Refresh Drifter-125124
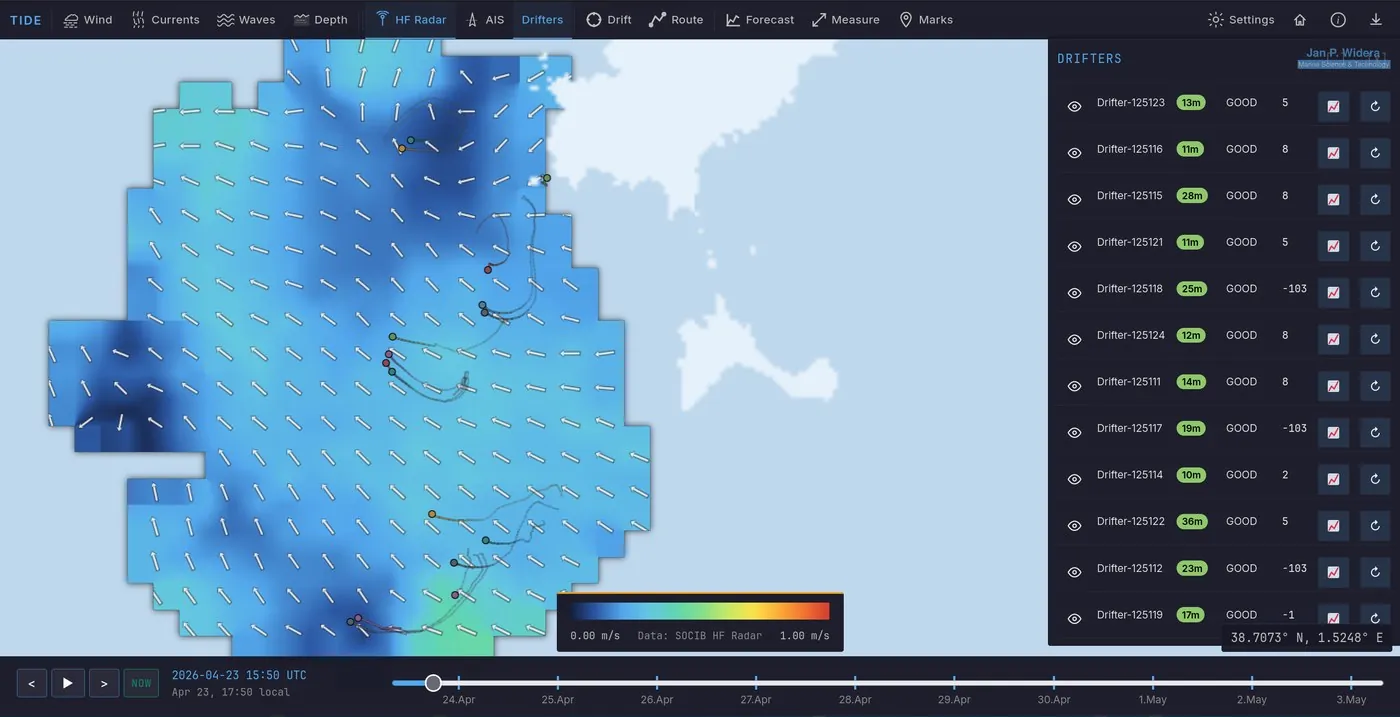1400x717 pixels. coord(1375,339)
